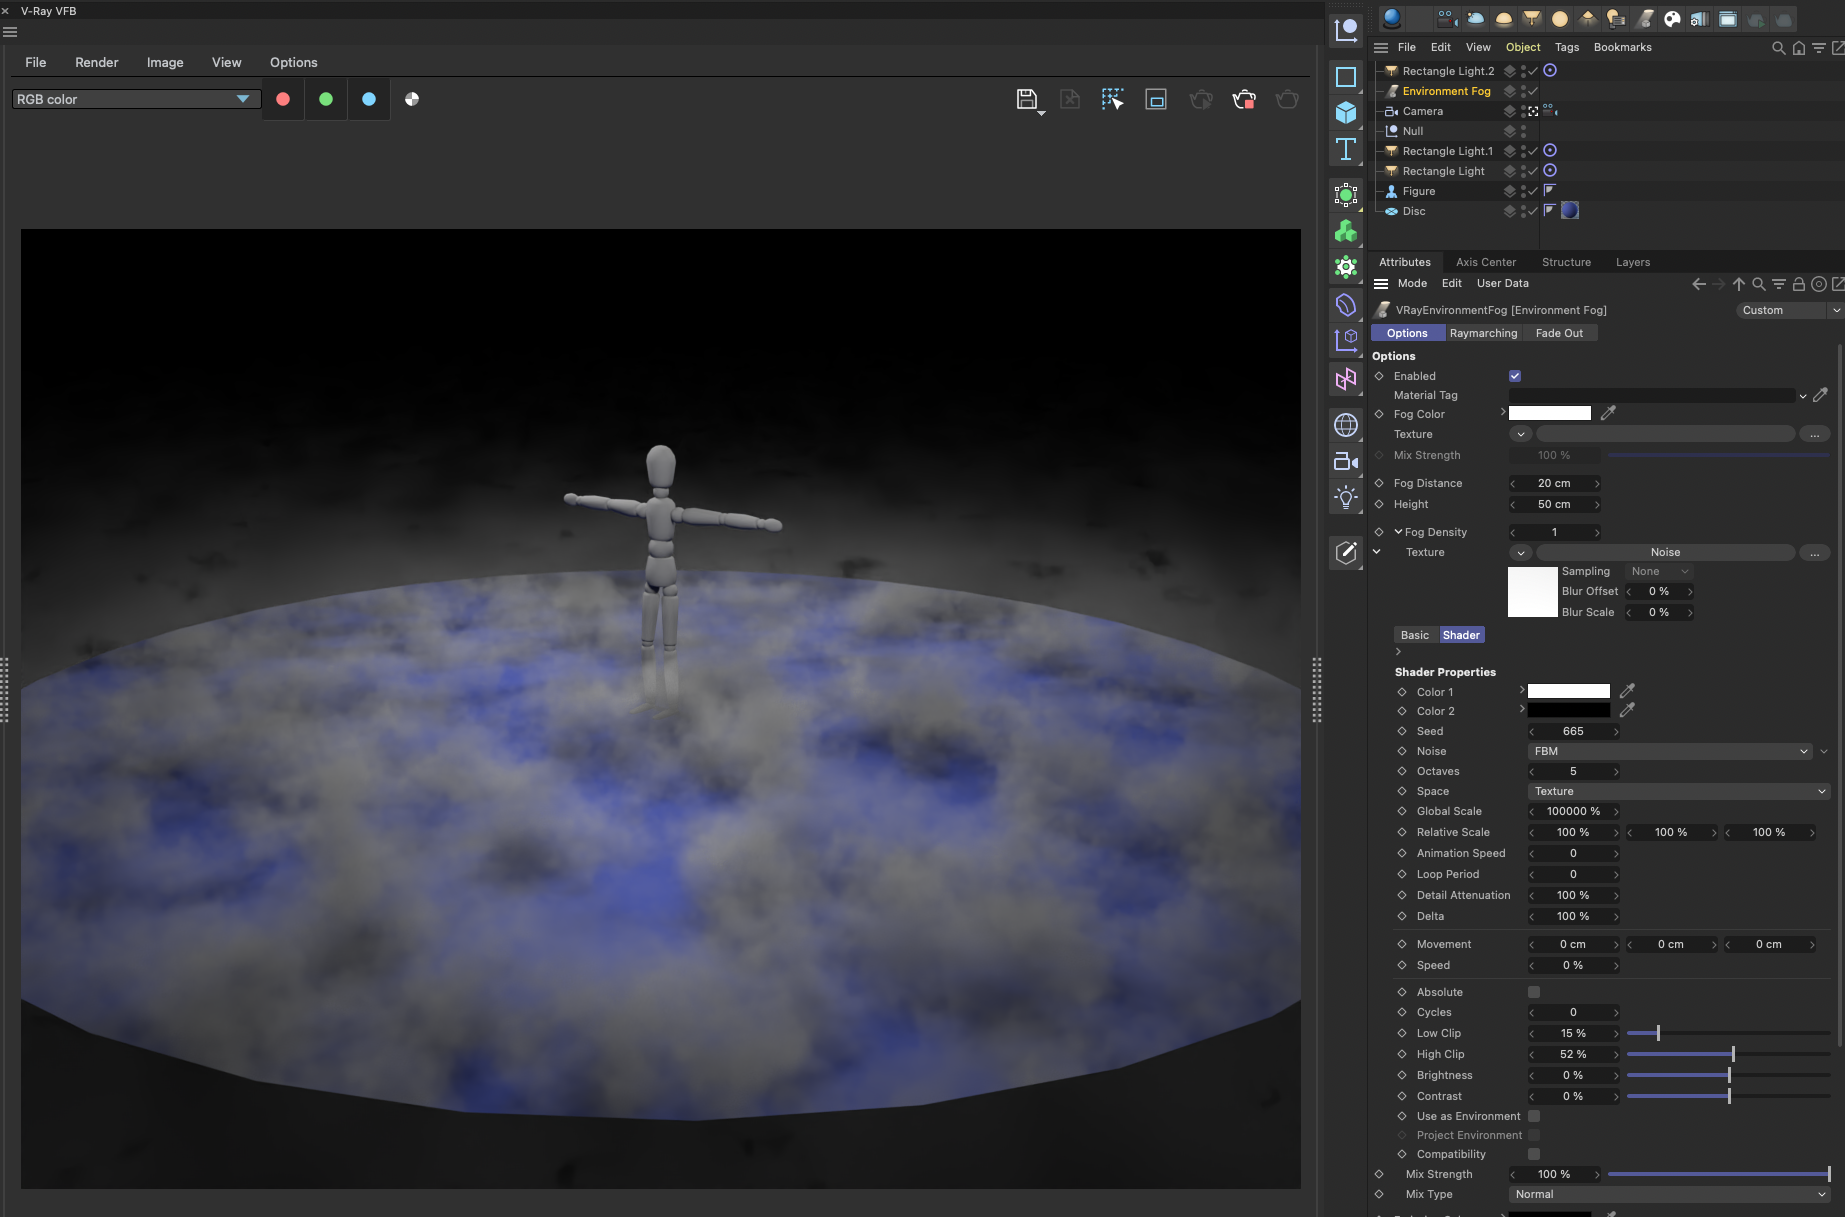Click the back arrow in Attributes panel
This screenshot has height=1217, width=1845.
[x=1698, y=284]
